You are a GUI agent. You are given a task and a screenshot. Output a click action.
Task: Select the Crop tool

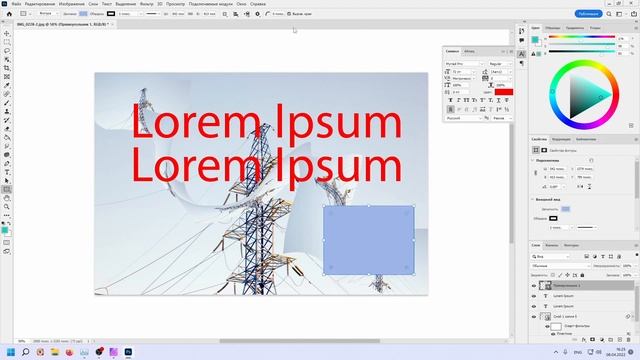[x=7, y=68]
